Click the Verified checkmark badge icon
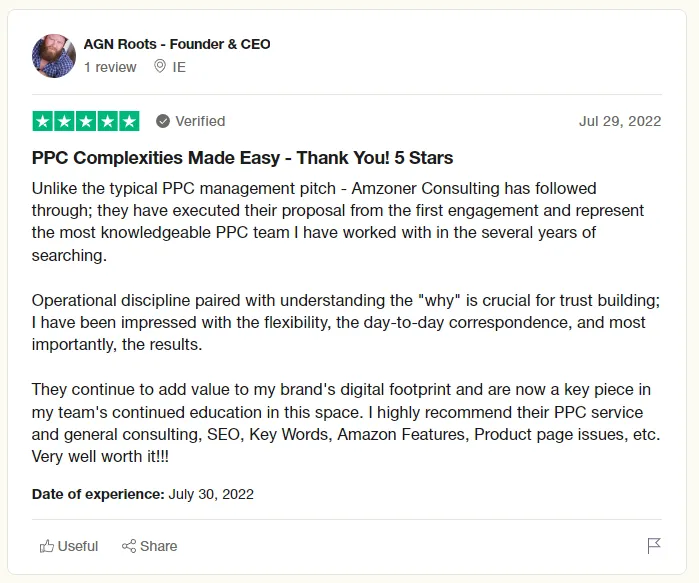 pyautogui.click(x=163, y=121)
